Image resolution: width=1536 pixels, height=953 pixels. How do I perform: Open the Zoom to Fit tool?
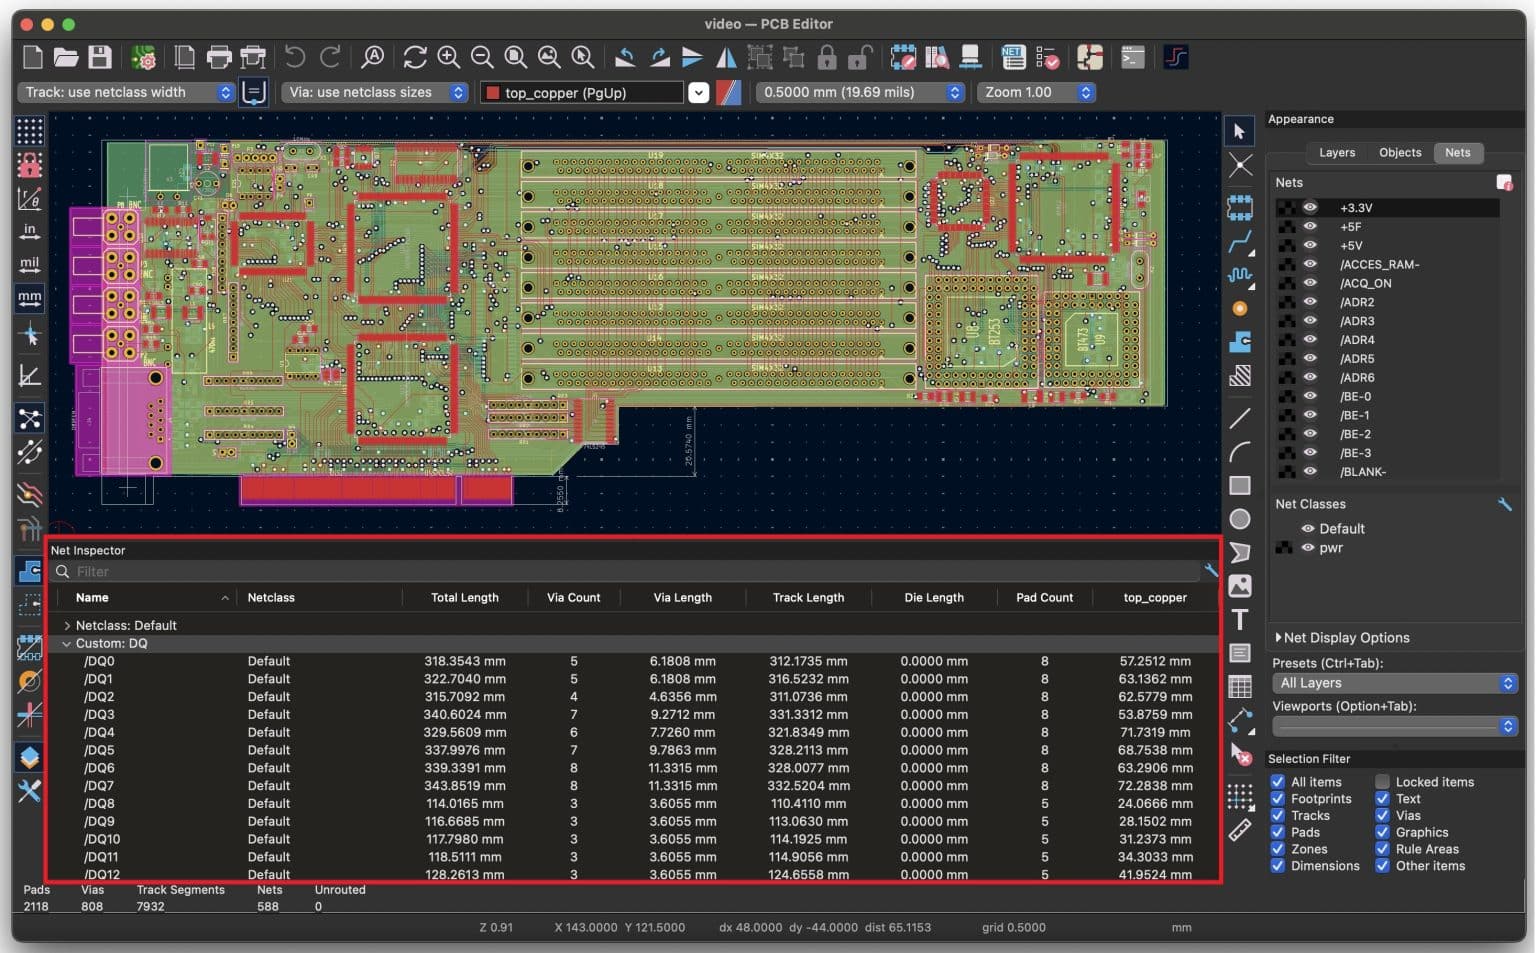515,57
